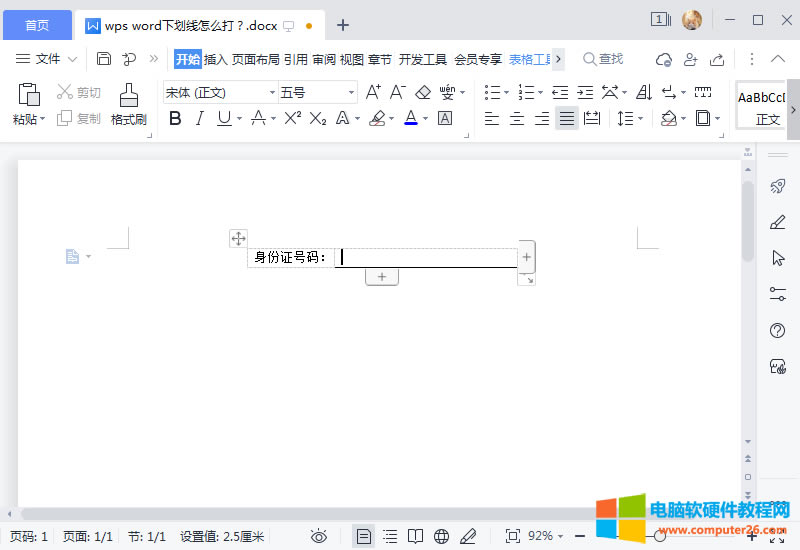The image size is (800, 550).
Task: Switch to the 页面布局 ribbon tab
Action: coord(255,59)
